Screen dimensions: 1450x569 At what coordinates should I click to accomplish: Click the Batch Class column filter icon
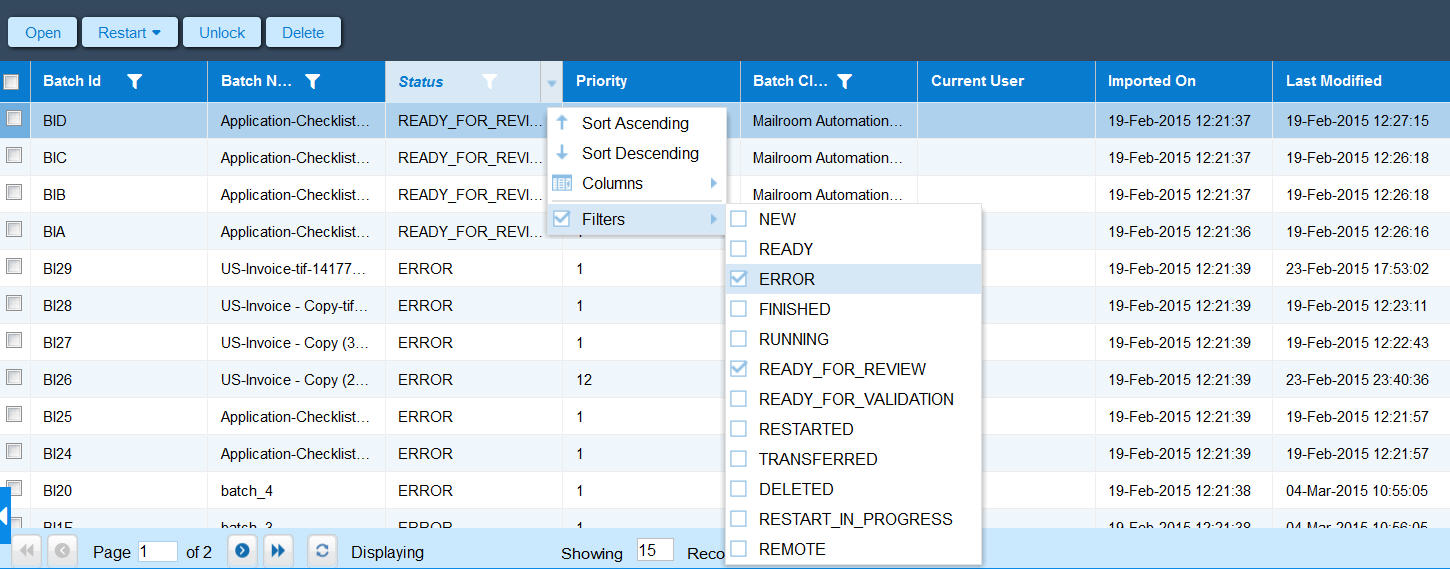tap(844, 82)
